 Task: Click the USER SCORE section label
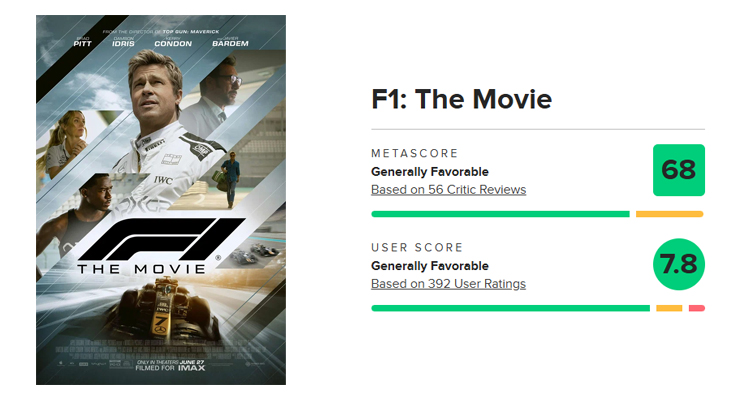[417, 247]
